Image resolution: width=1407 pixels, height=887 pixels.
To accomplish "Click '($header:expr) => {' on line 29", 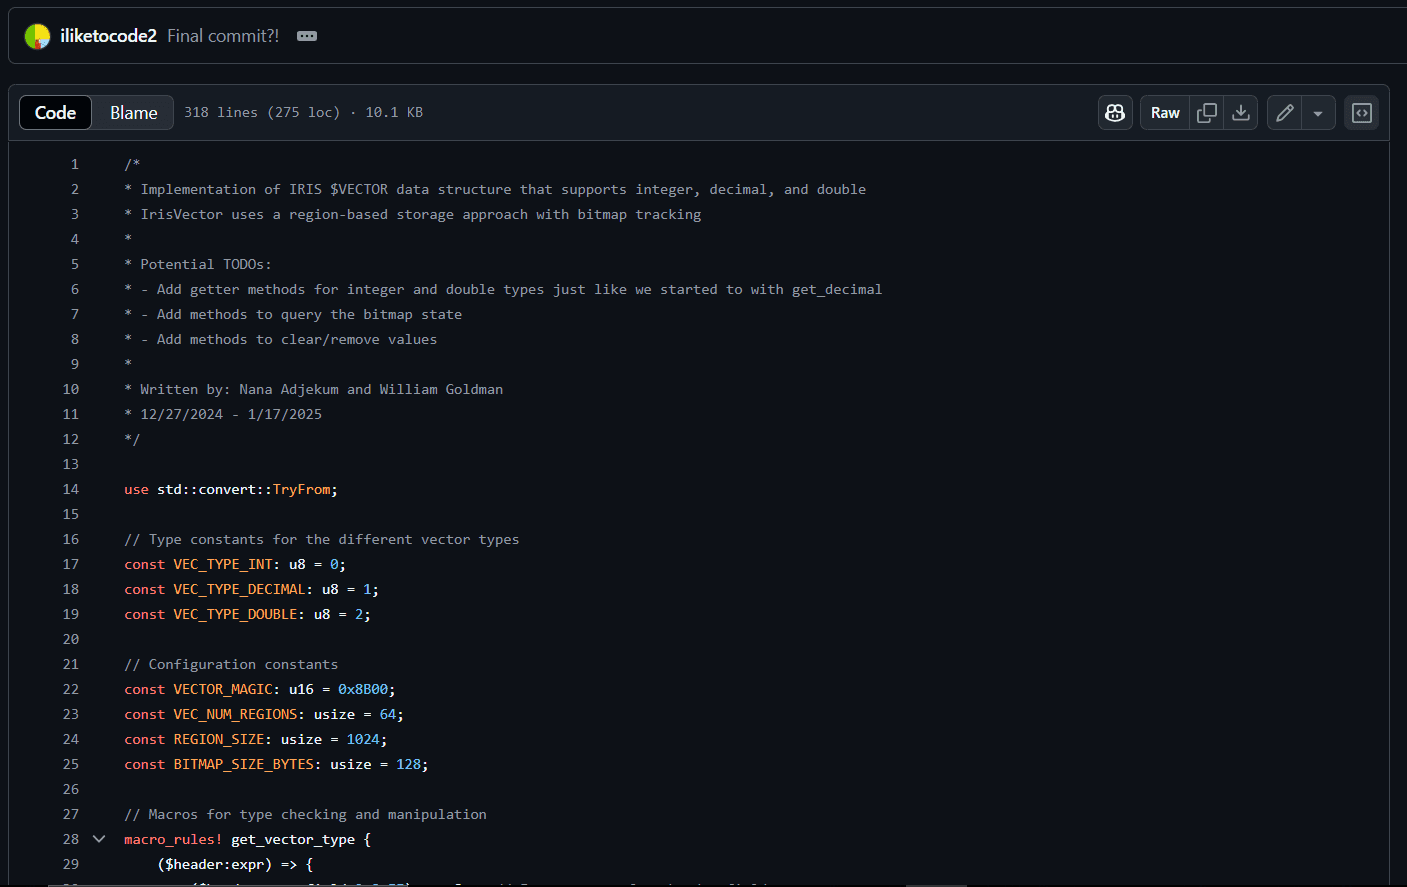I will 235,864.
